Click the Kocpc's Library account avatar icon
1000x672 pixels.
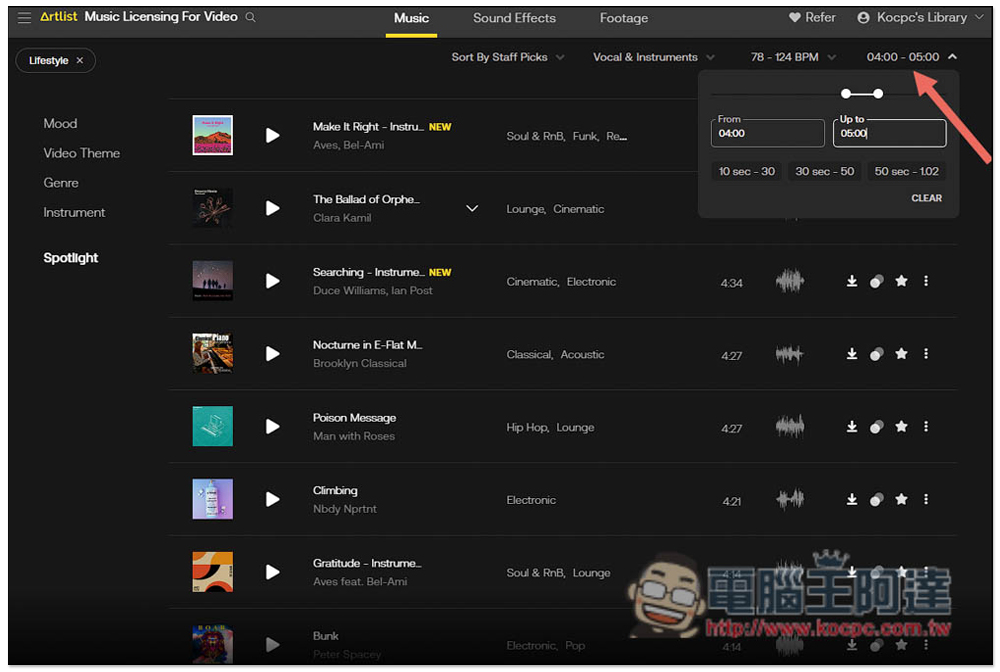coord(863,18)
